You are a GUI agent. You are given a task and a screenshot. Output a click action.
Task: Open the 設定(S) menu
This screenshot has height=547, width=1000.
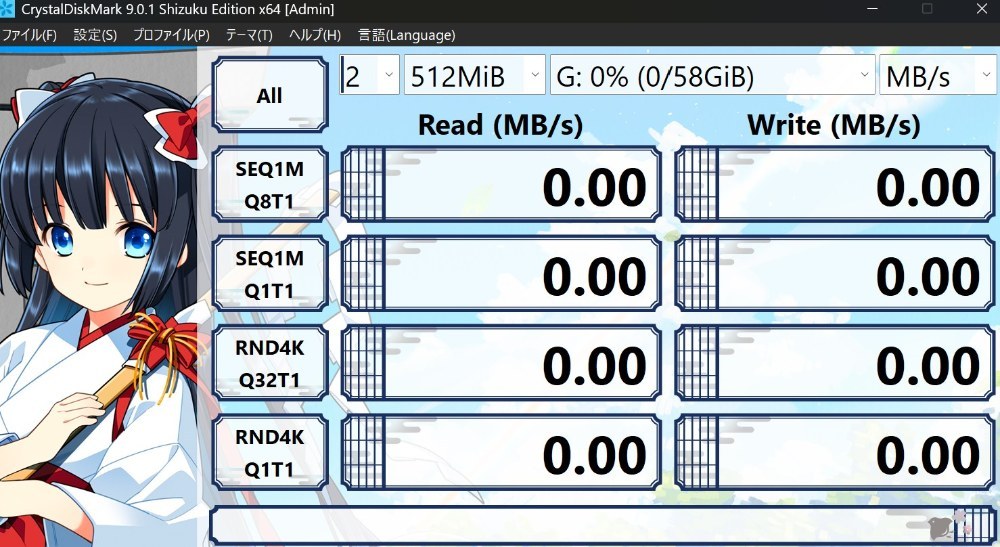95,35
